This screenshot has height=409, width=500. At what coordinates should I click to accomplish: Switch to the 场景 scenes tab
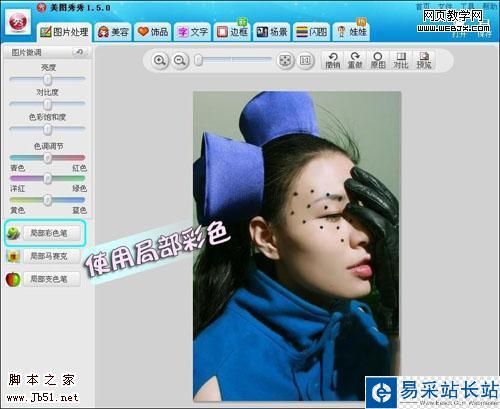coord(272,32)
